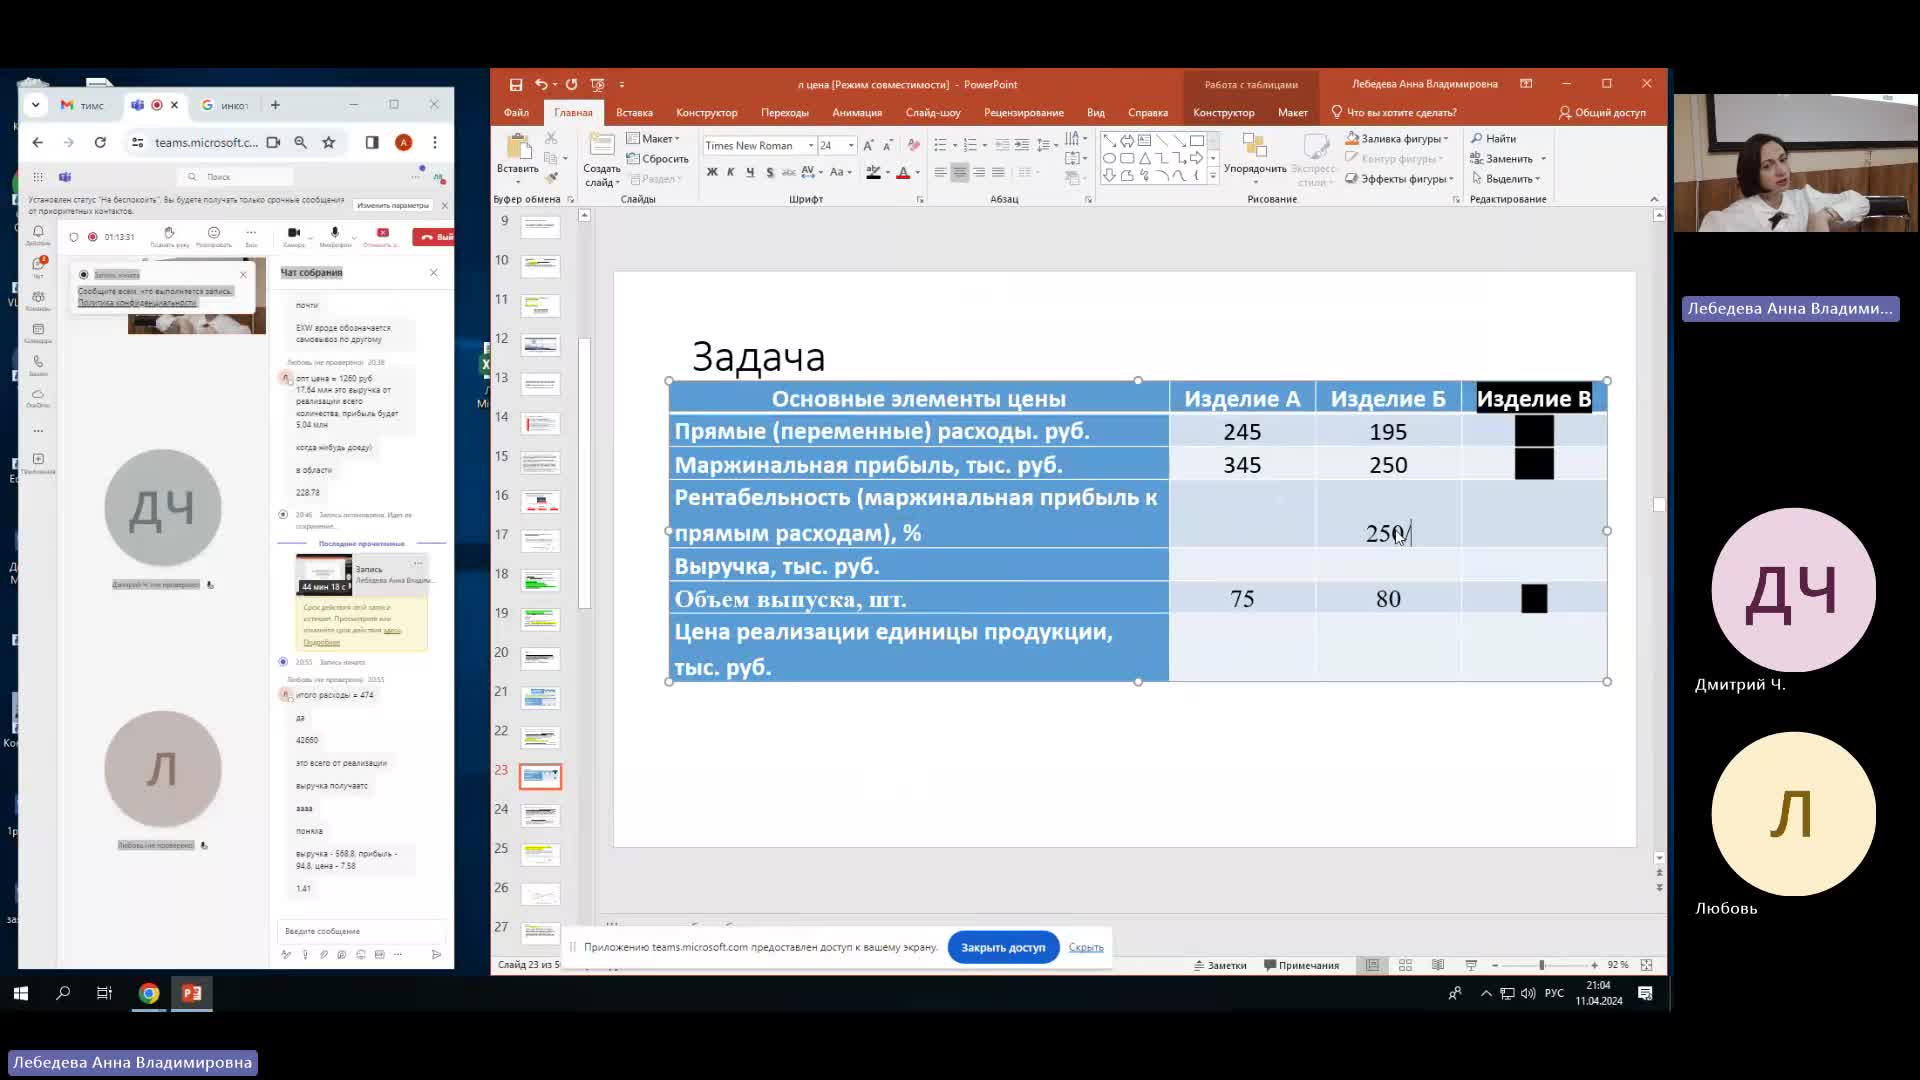Create new slide (Создать слайд)

[x=602, y=160]
